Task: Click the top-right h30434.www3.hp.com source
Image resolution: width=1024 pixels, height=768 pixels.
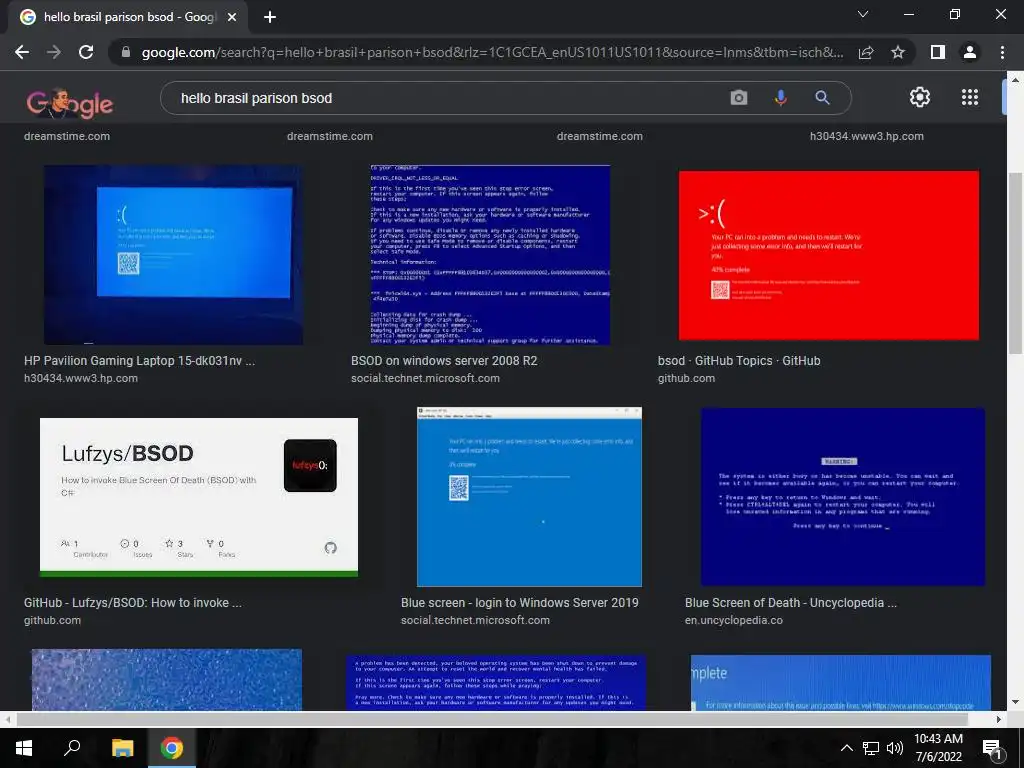Action: [x=867, y=136]
